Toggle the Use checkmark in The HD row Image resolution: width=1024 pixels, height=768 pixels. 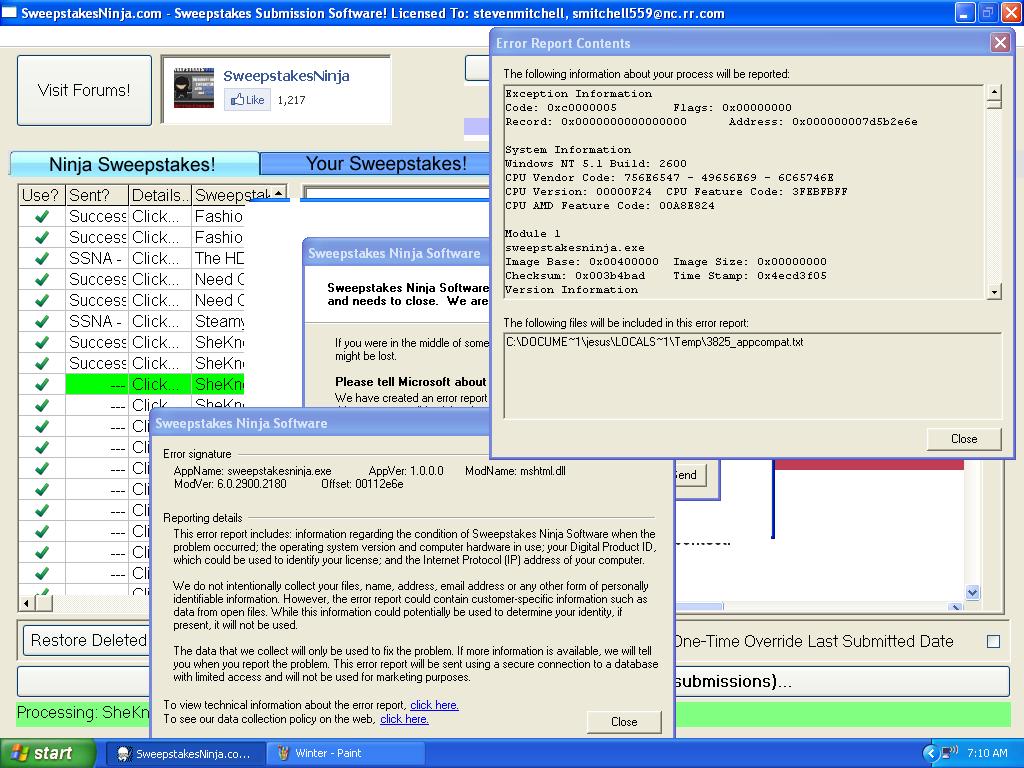coord(42,258)
